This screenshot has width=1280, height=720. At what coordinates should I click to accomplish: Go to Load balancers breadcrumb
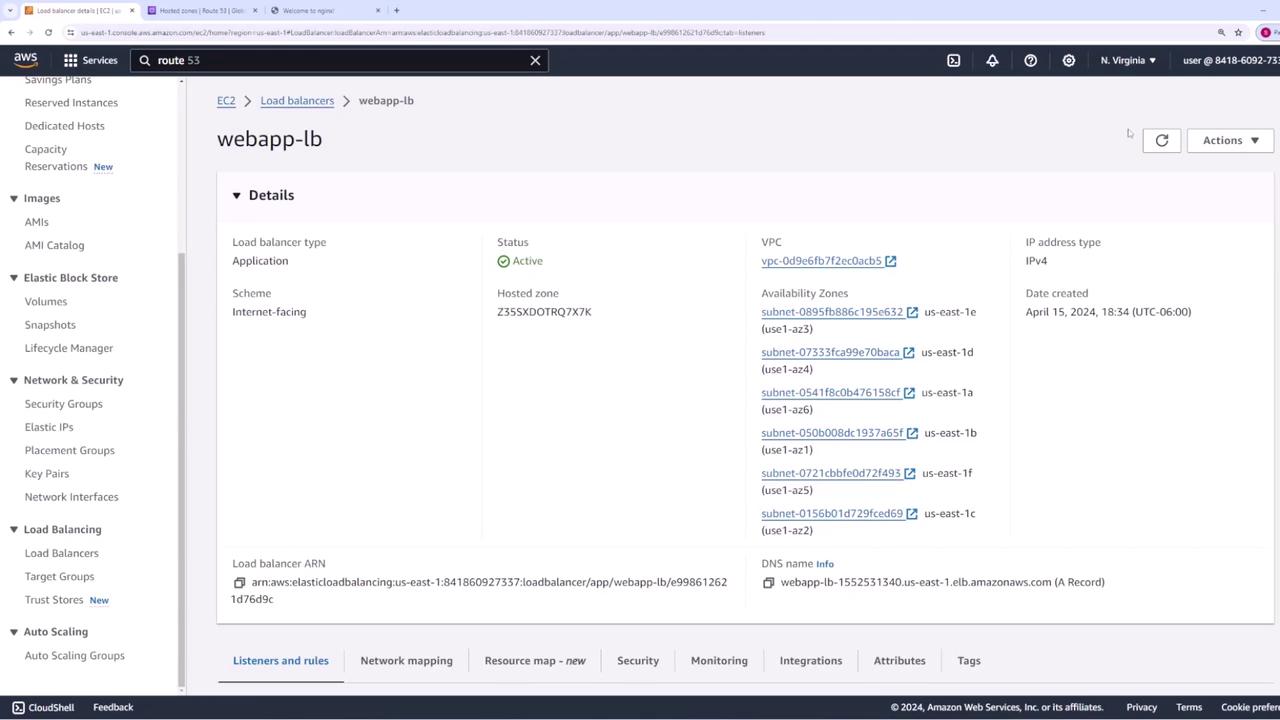pyautogui.click(x=297, y=101)
